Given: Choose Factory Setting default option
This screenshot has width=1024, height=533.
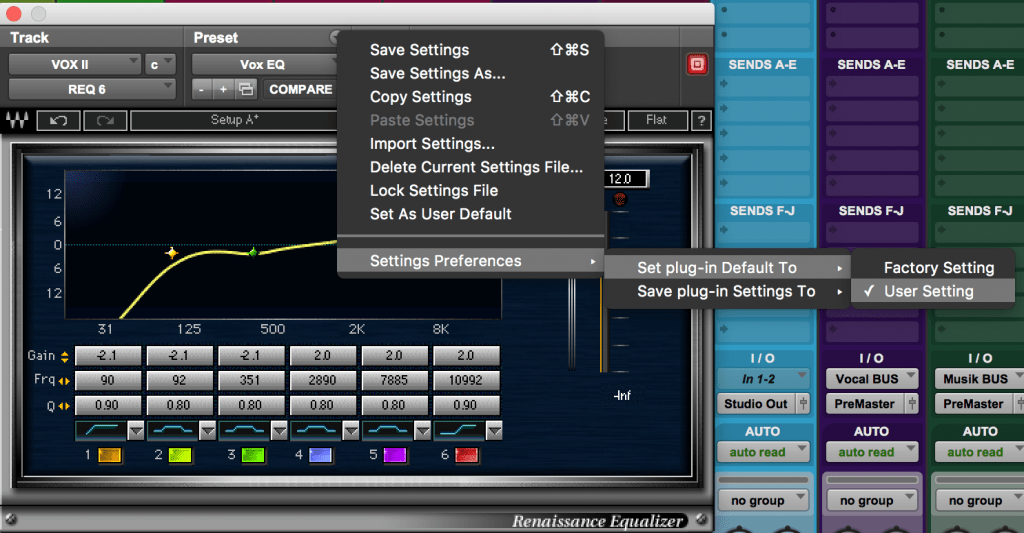Looking at the screenshot, I should coord(933,268).
